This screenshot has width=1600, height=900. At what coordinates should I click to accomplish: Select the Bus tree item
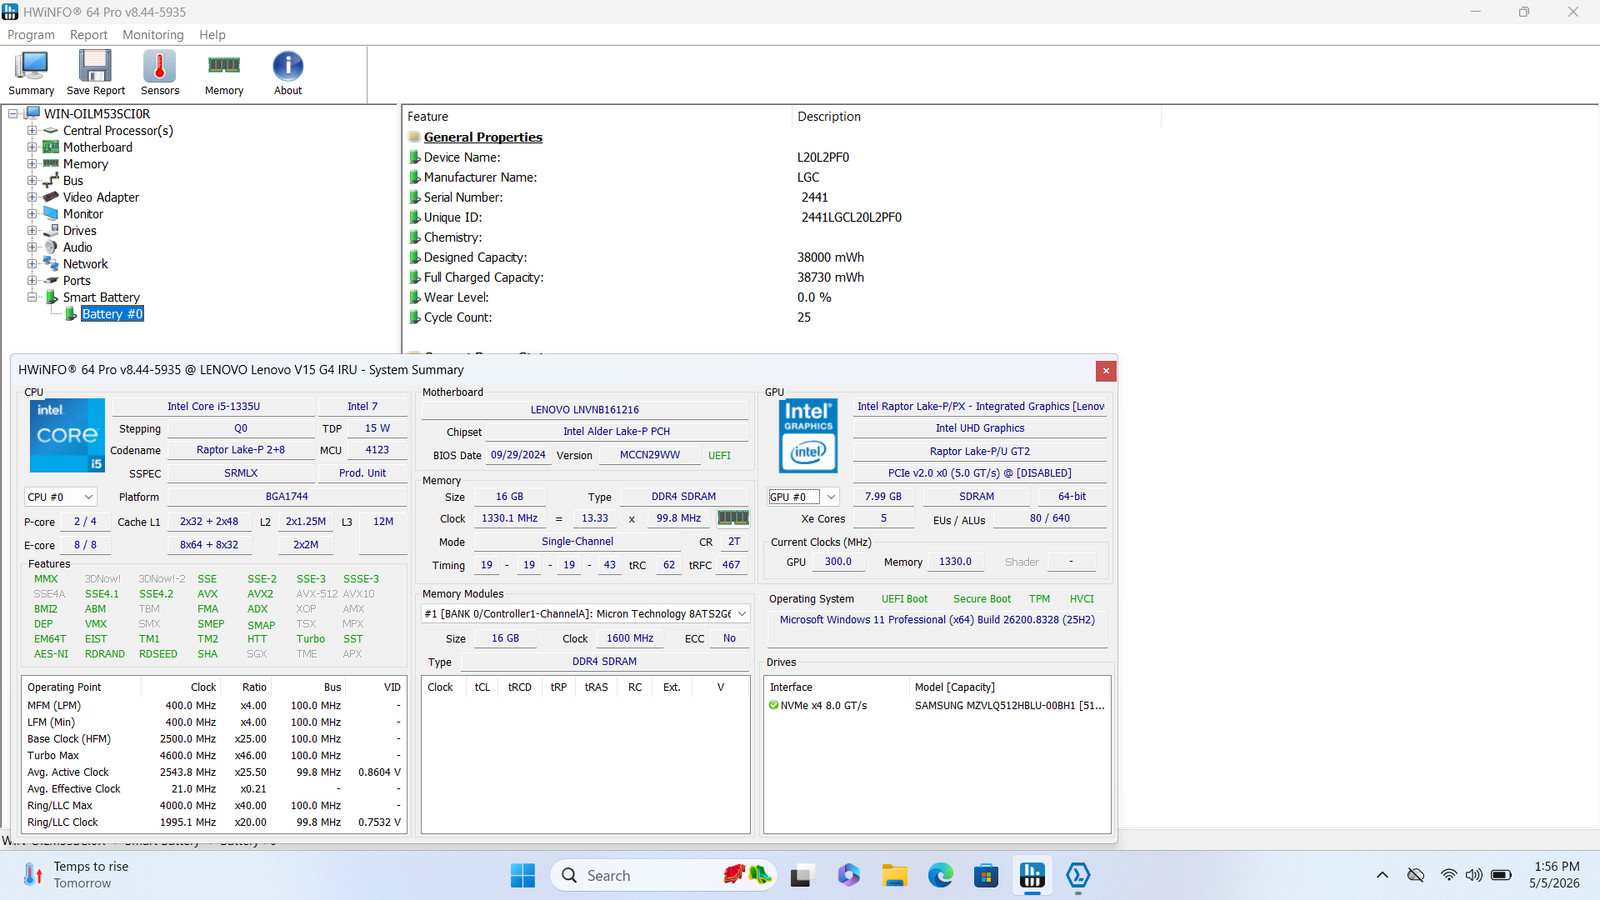coord(73,181)
